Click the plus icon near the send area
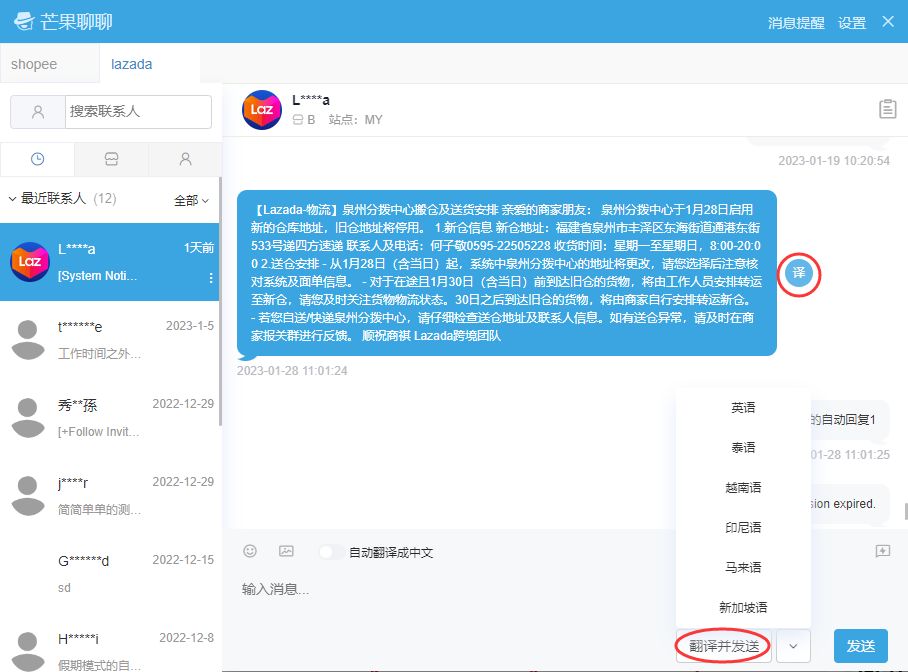This screenshot has width=908, height=672. [882, 550]
